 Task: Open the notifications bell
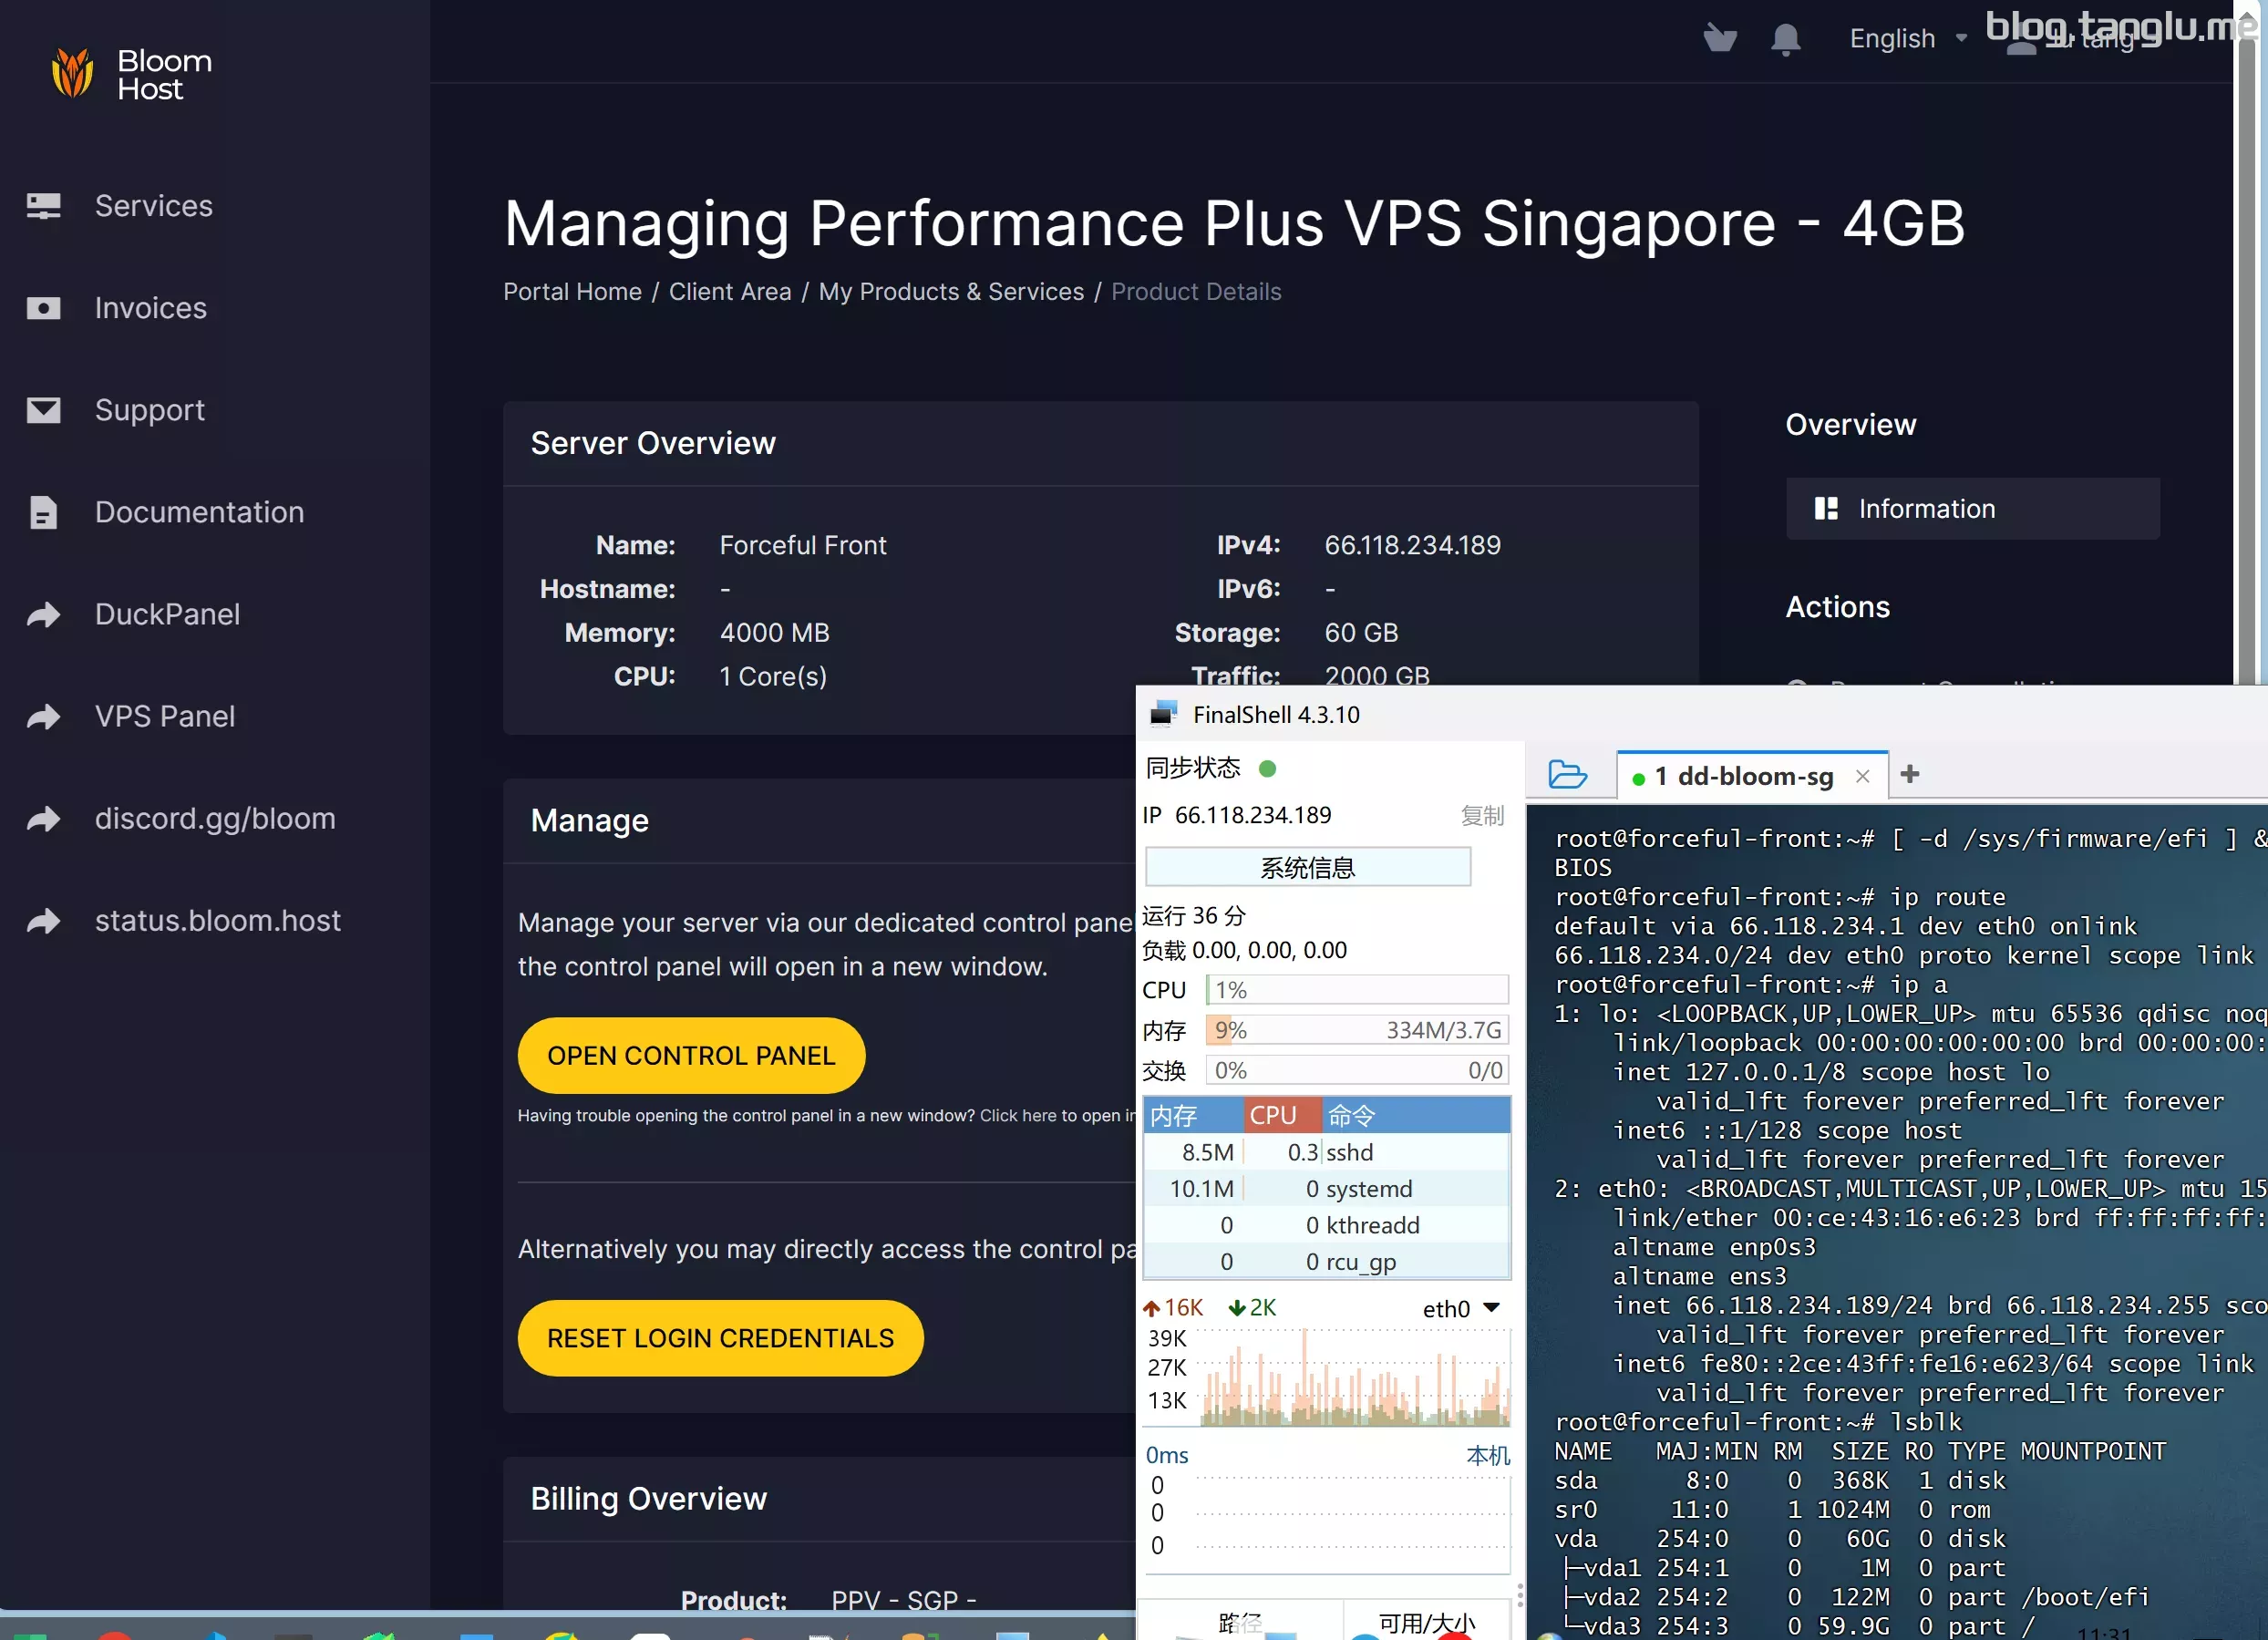(x=1785, y=39)
